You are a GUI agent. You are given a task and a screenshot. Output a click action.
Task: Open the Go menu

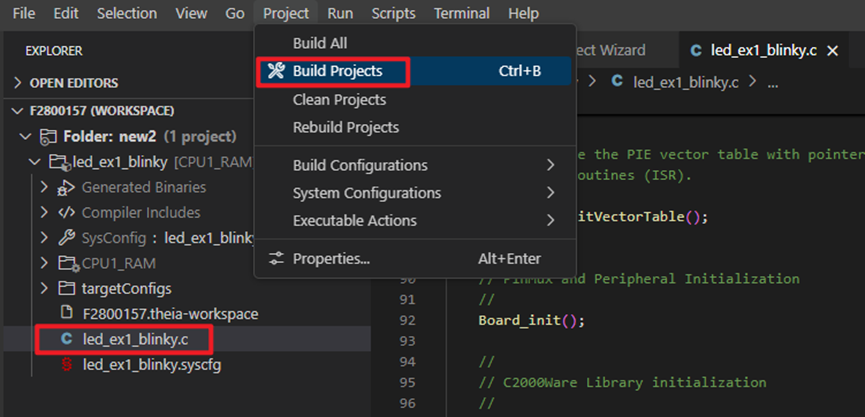[234, 13]
